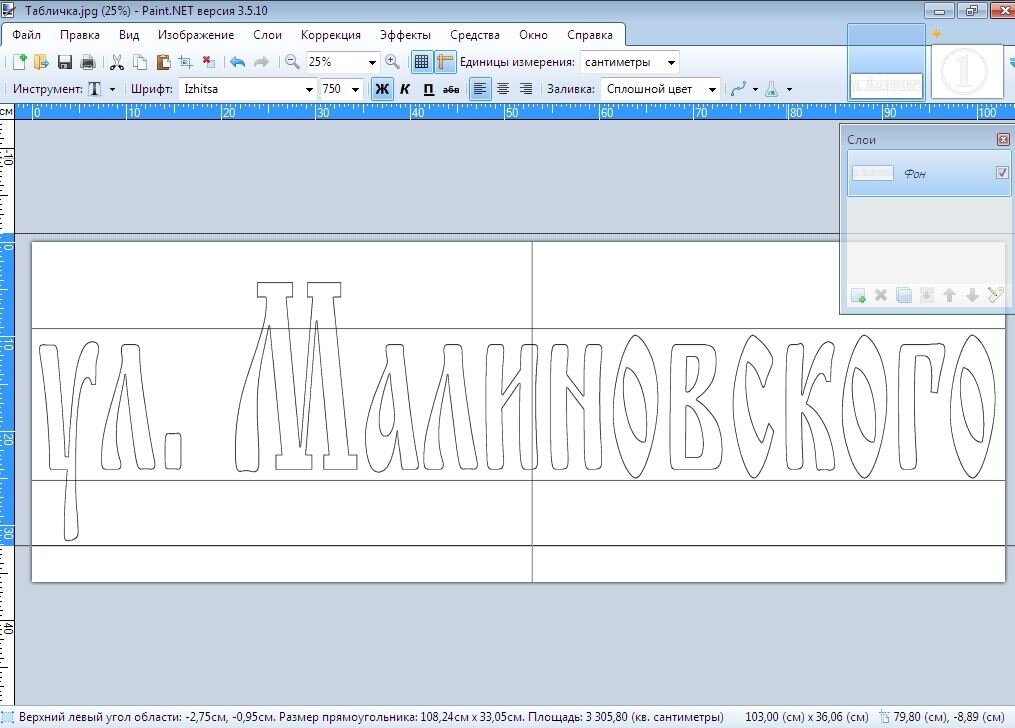
Task: Move layer down arrow icon
Action: (972, 295)
